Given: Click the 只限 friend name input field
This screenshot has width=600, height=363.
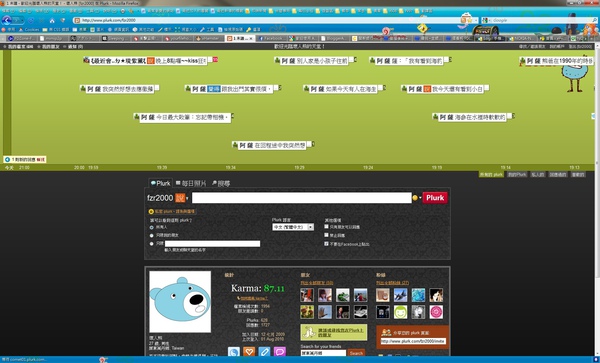Looking at the screenshot, I should tap(212, 244).
